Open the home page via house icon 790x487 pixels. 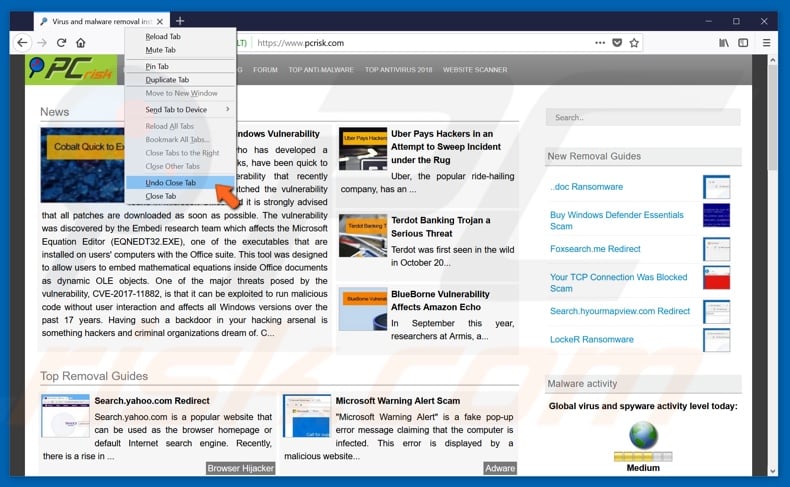click(81, 43)
